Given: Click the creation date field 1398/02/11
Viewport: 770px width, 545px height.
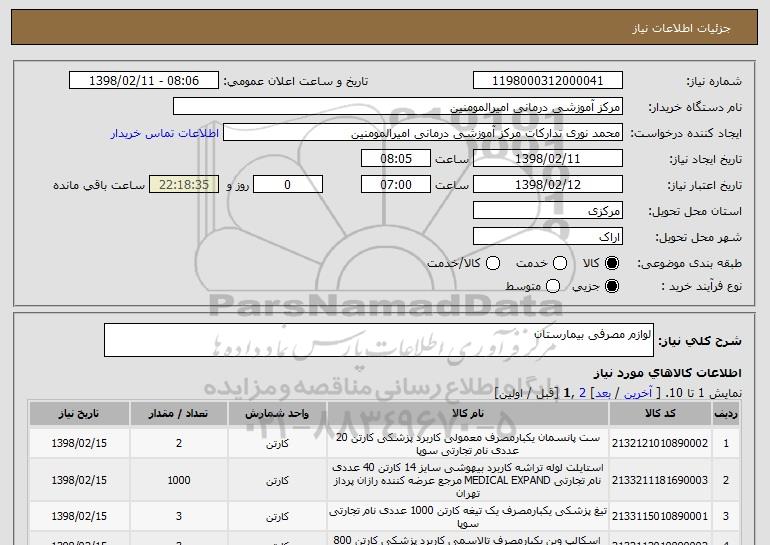Looking at the screenshot, I should coord(548,159).
